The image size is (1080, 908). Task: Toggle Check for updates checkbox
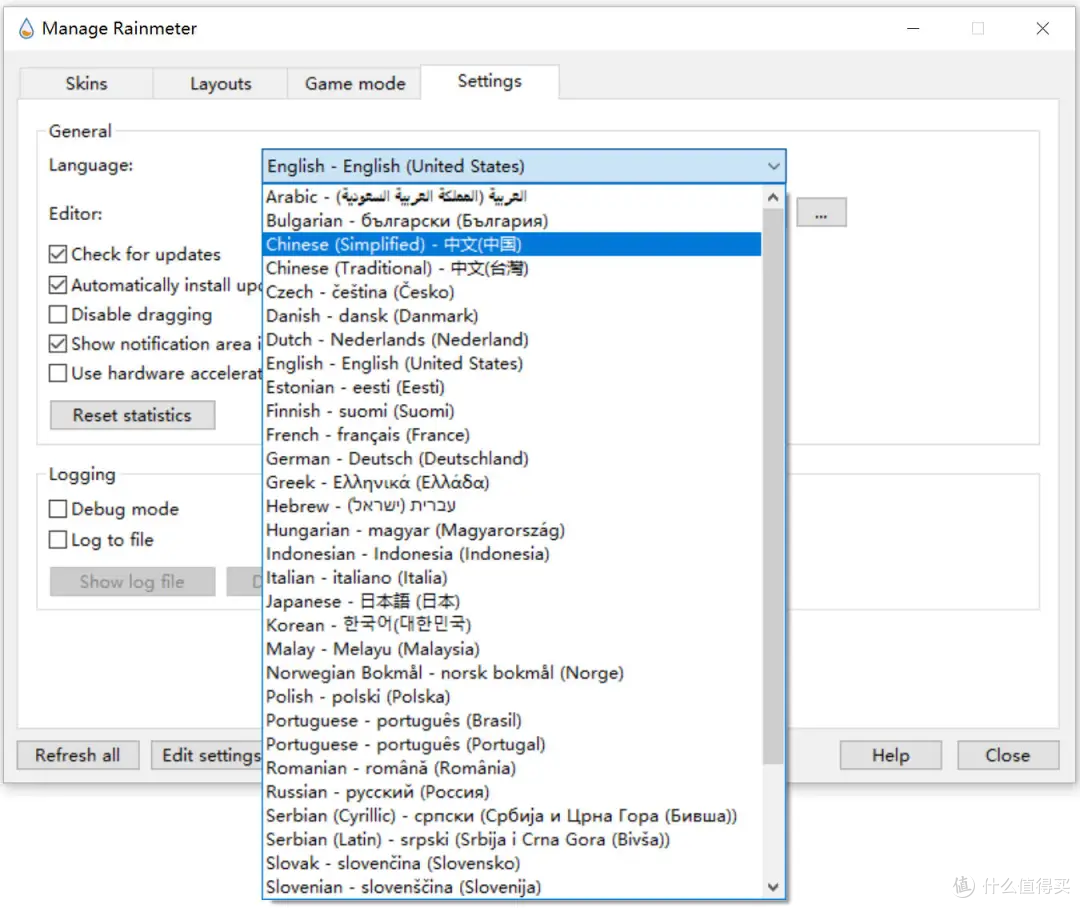(58, 254)
